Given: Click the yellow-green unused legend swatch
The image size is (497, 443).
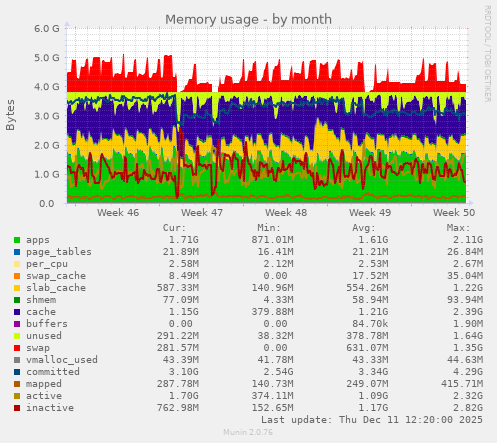Looking at the screenshot, I should point(17,336).
